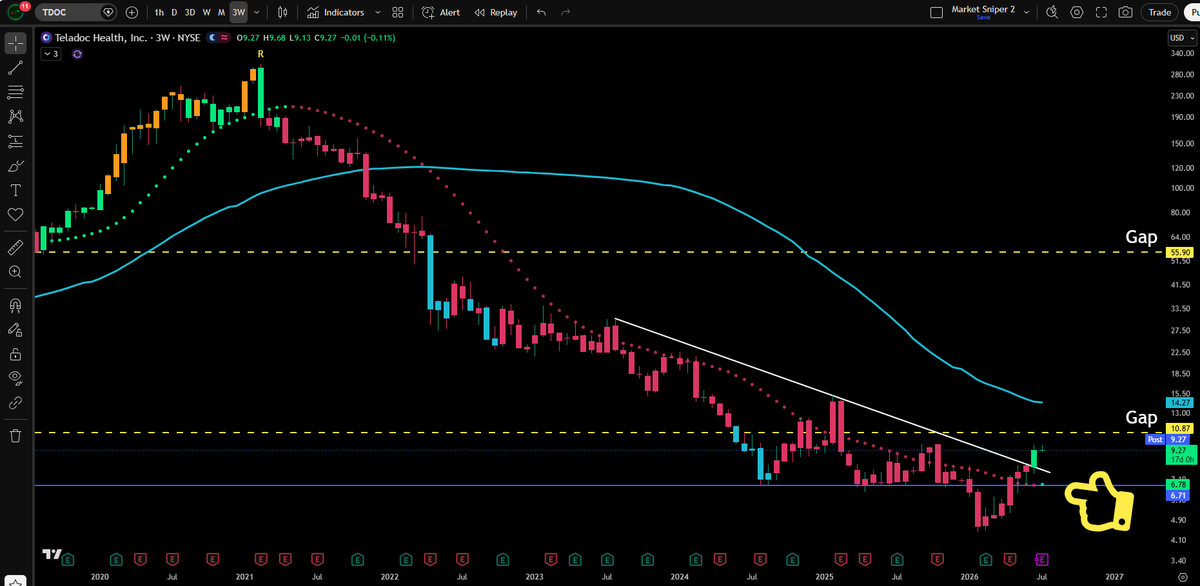
Task: Toggle stay in drawing mode
Action: (15, 329)
